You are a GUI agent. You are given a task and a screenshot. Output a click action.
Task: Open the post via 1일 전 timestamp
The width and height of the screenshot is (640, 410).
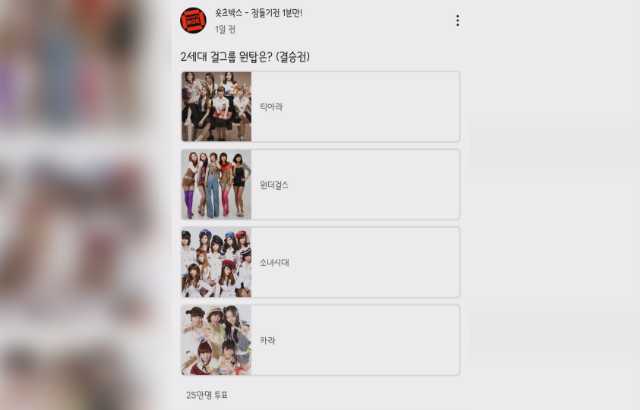point(225,29)
